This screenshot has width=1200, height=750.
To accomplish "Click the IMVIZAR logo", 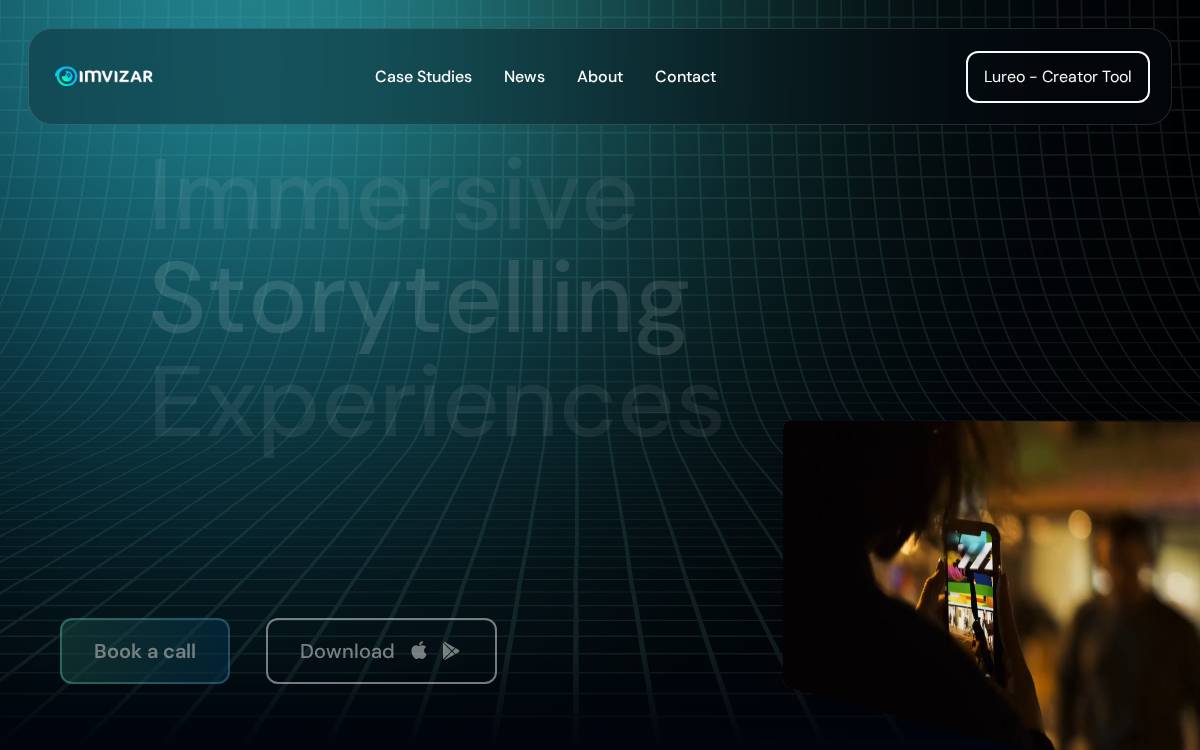I will pos(104,76).
